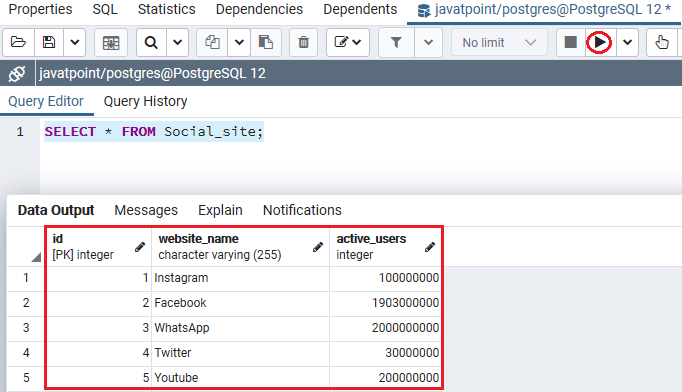Click the Save File floppy icon
The height and width of the screenshot is (392, 682).
[49, 42]
